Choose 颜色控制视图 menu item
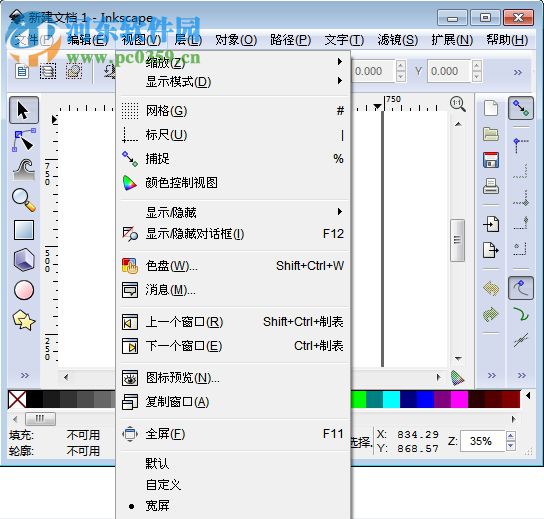The width and height of the screenshot is (544, 519). (x=233, y=183)
